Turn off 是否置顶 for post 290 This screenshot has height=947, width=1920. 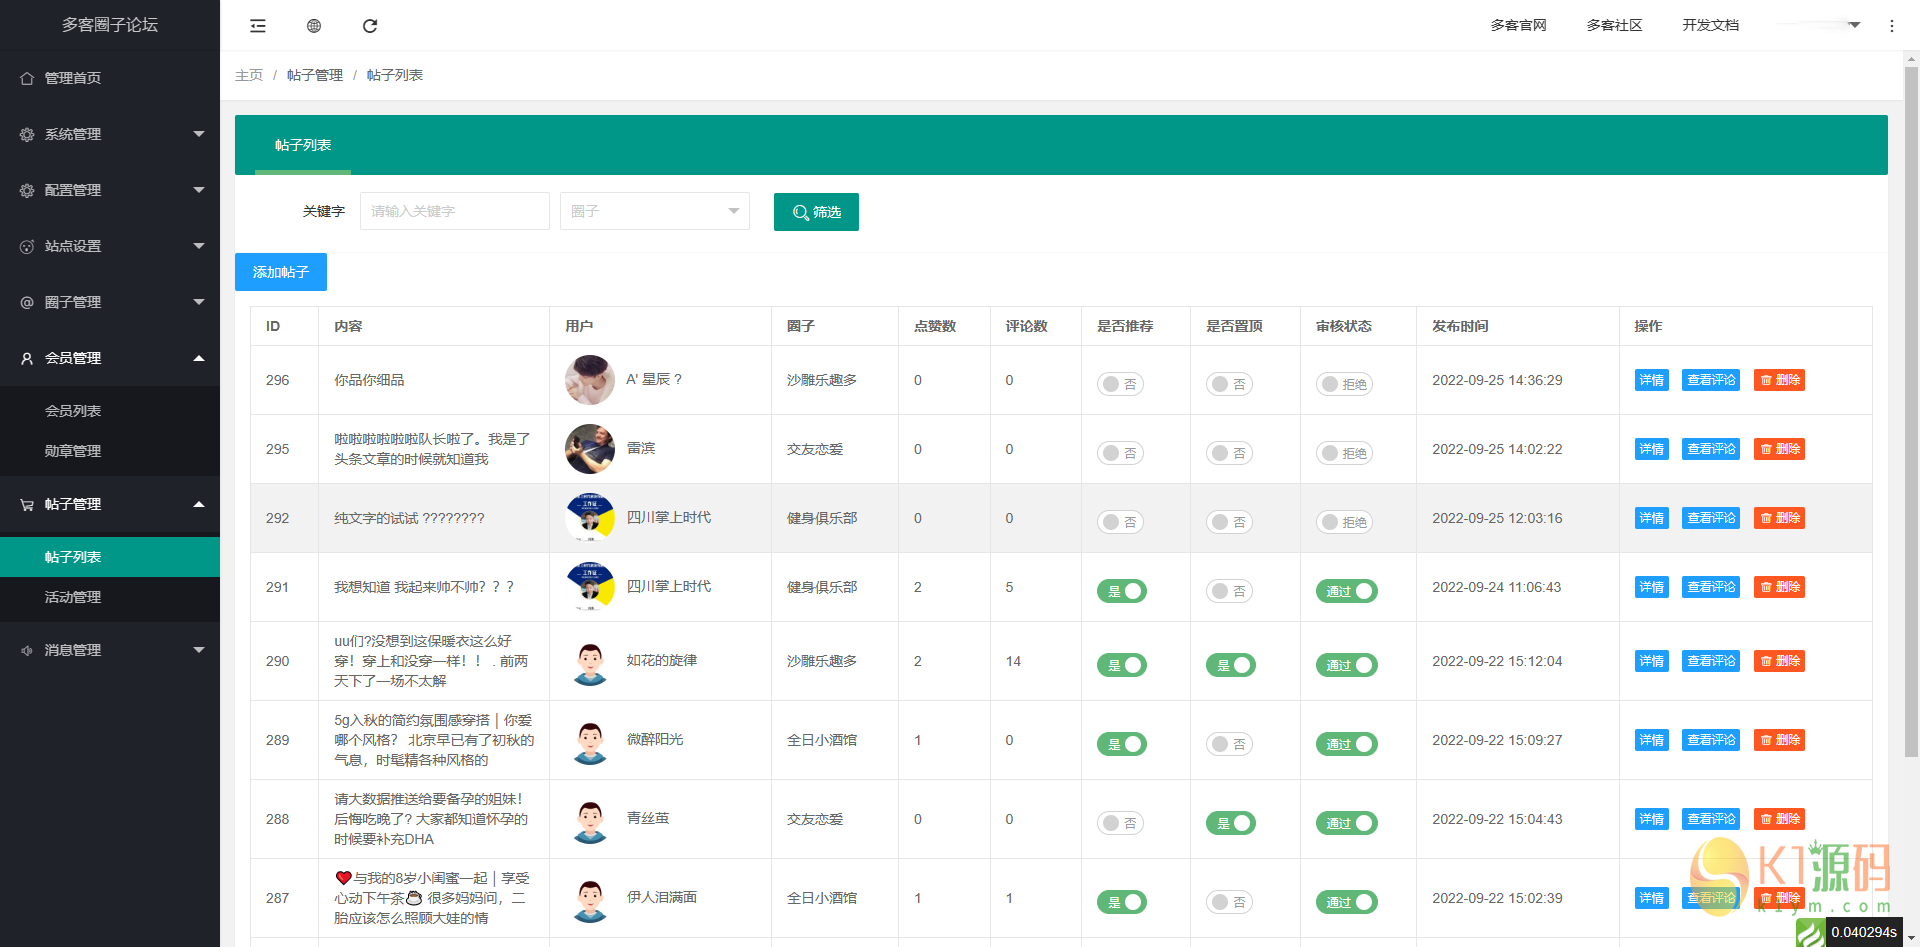click(x=1230, y=665)
